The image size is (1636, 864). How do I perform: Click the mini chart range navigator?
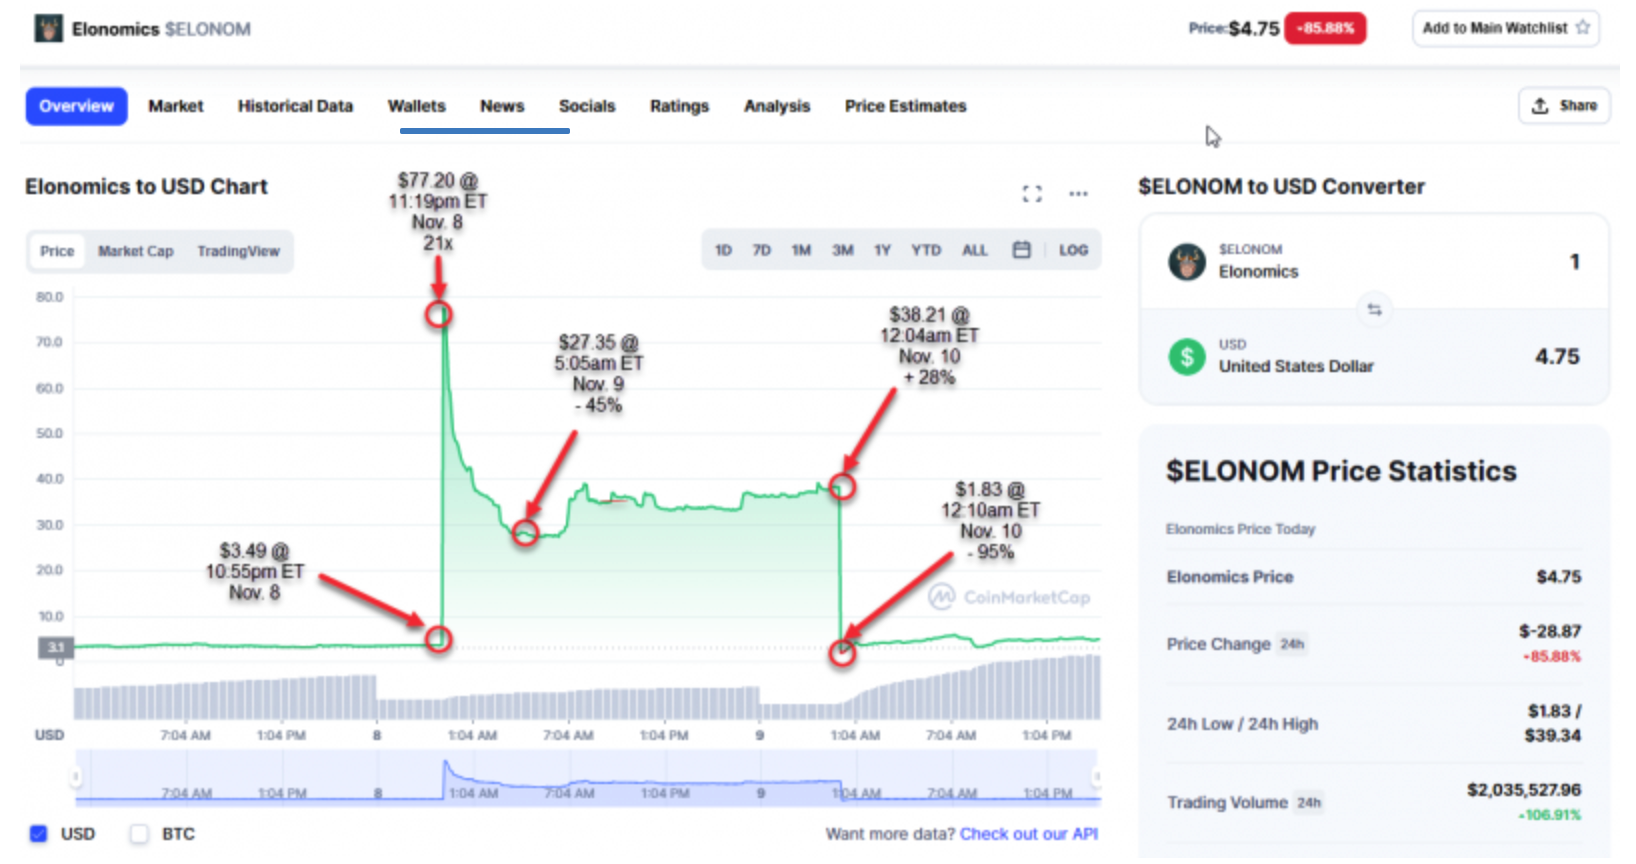588,777
